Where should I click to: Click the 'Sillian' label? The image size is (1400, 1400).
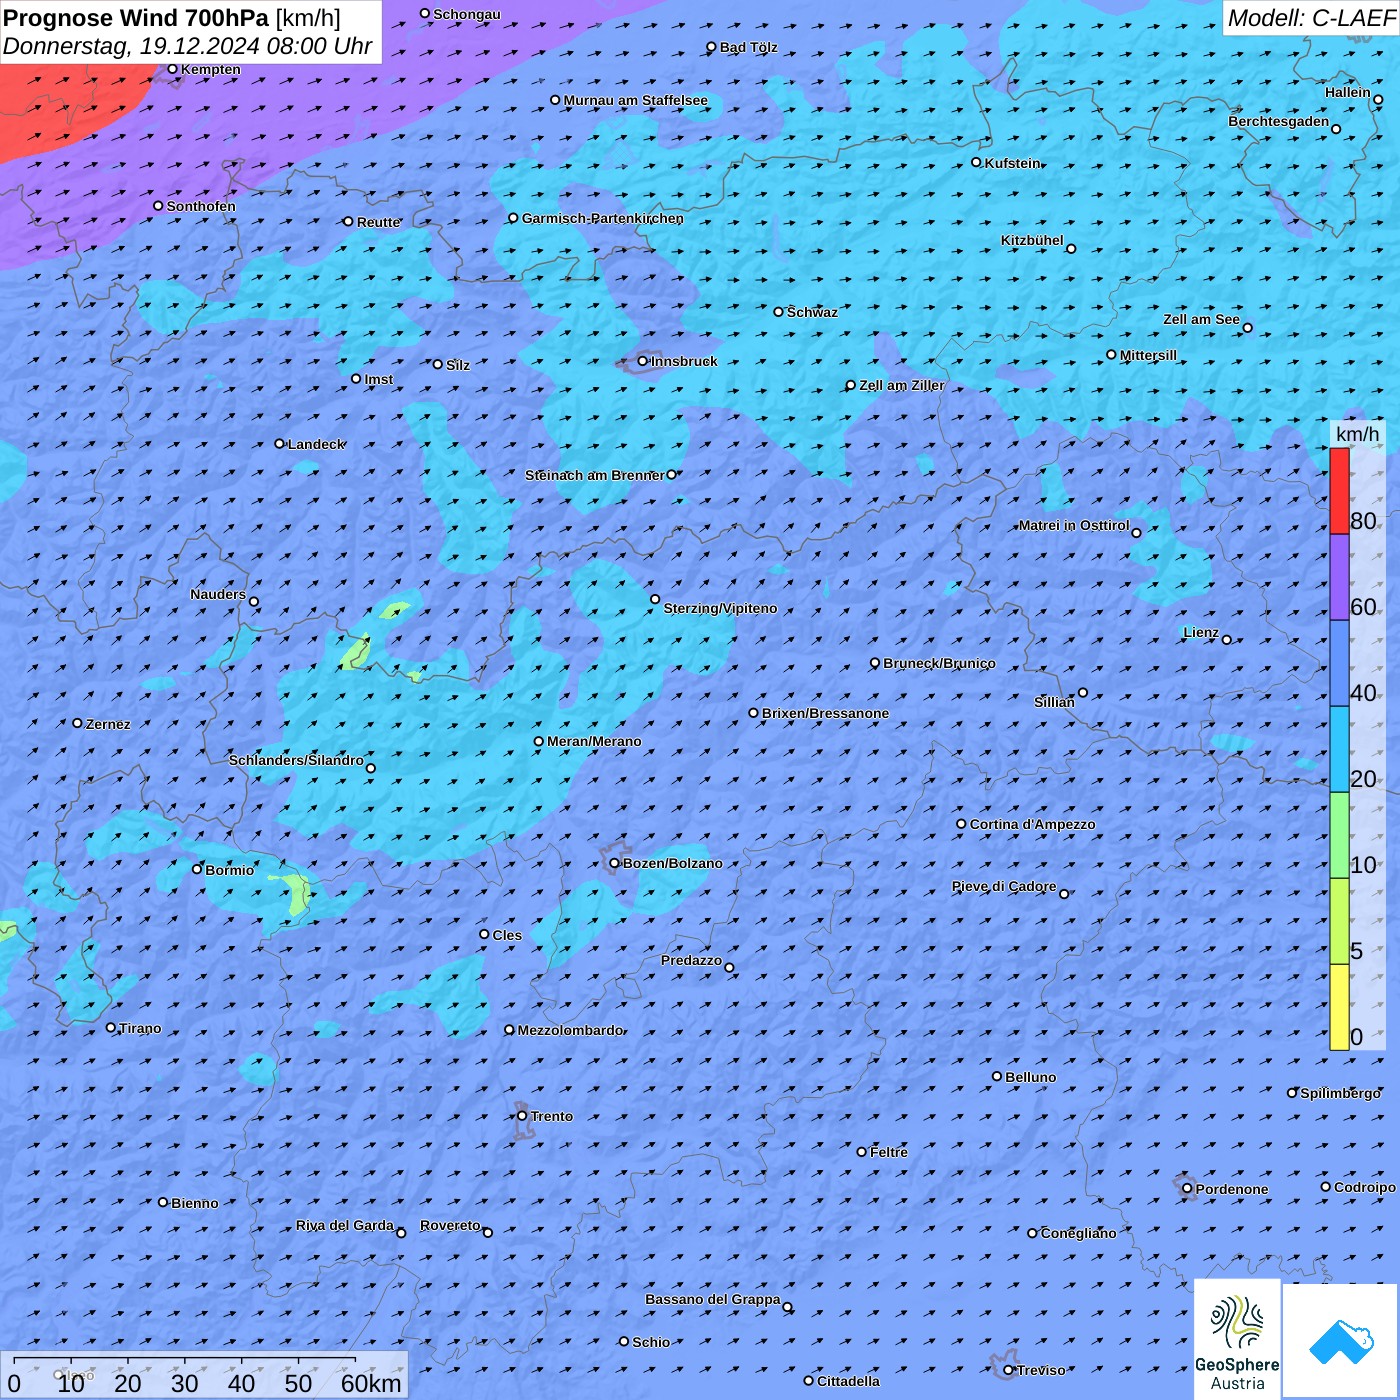pos(1054,702)
